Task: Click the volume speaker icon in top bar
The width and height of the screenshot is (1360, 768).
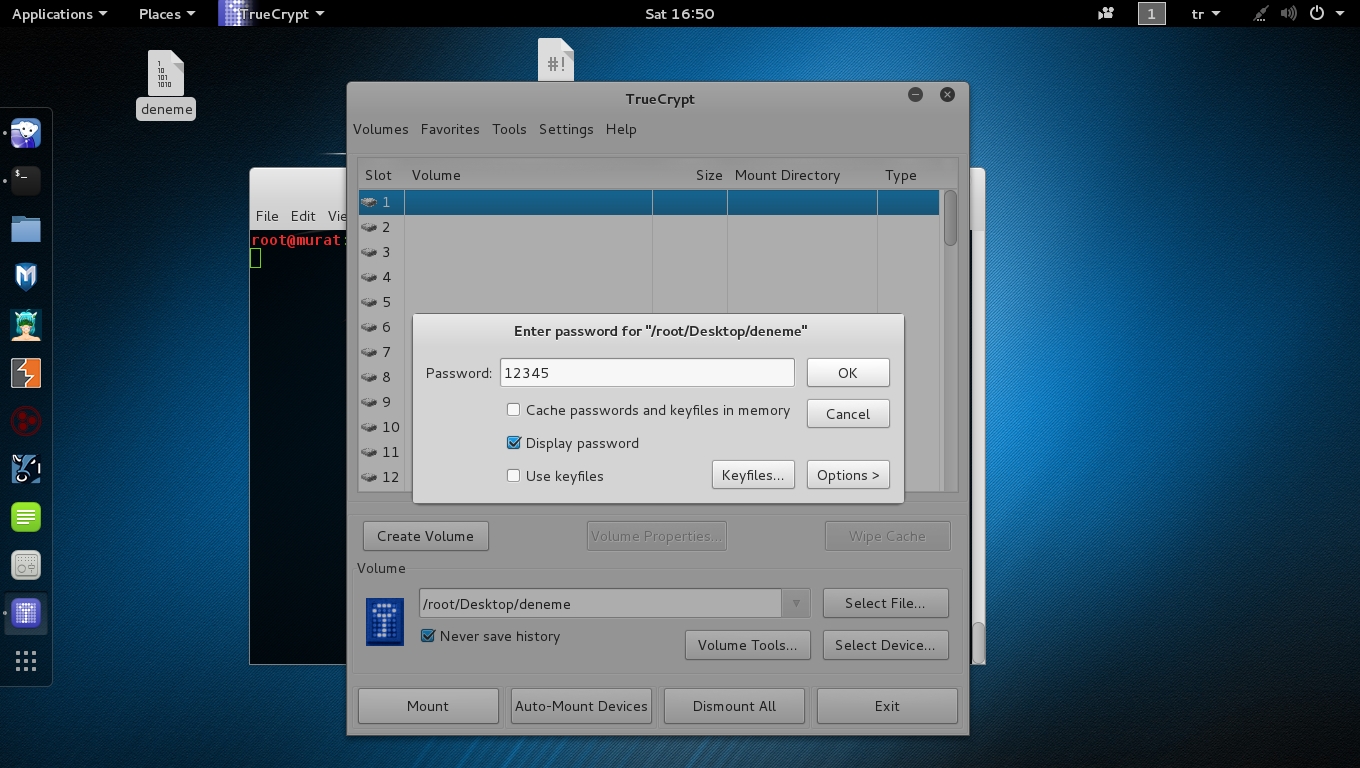Action: tap(1289, 14)
